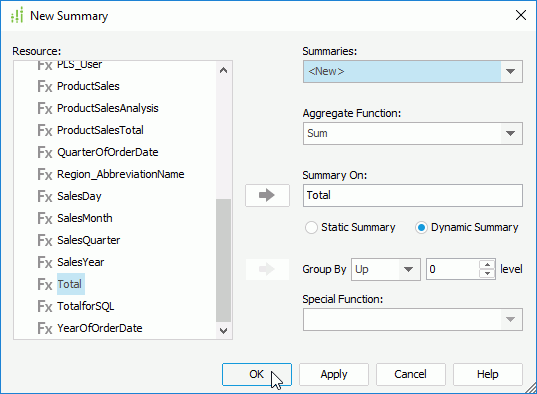Select the Dynamic Summary radio button
The height and width of the screenshot is (394, 537).
coord(421,227)
